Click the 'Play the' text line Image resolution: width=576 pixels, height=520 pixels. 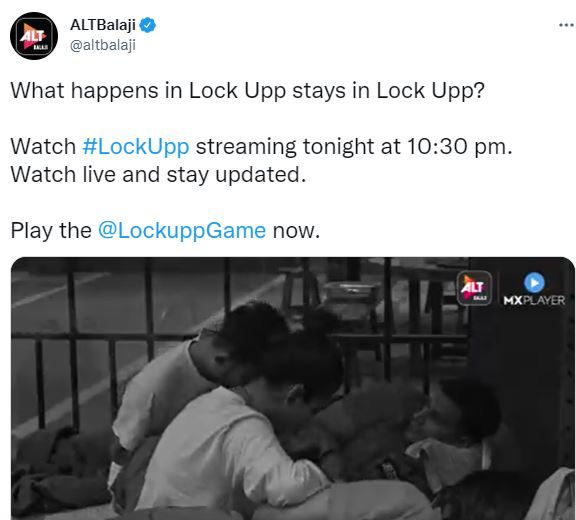[51, 231]
